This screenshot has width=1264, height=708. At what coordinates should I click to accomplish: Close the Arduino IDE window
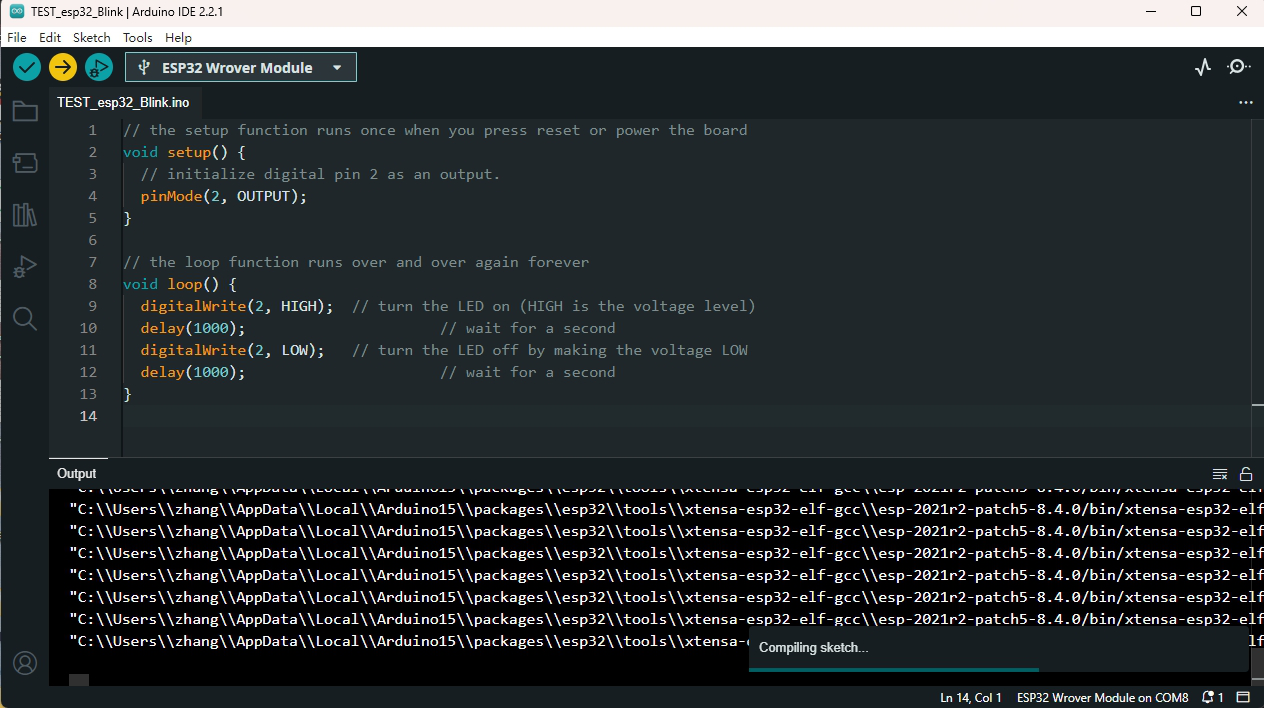click(1241, 11)
